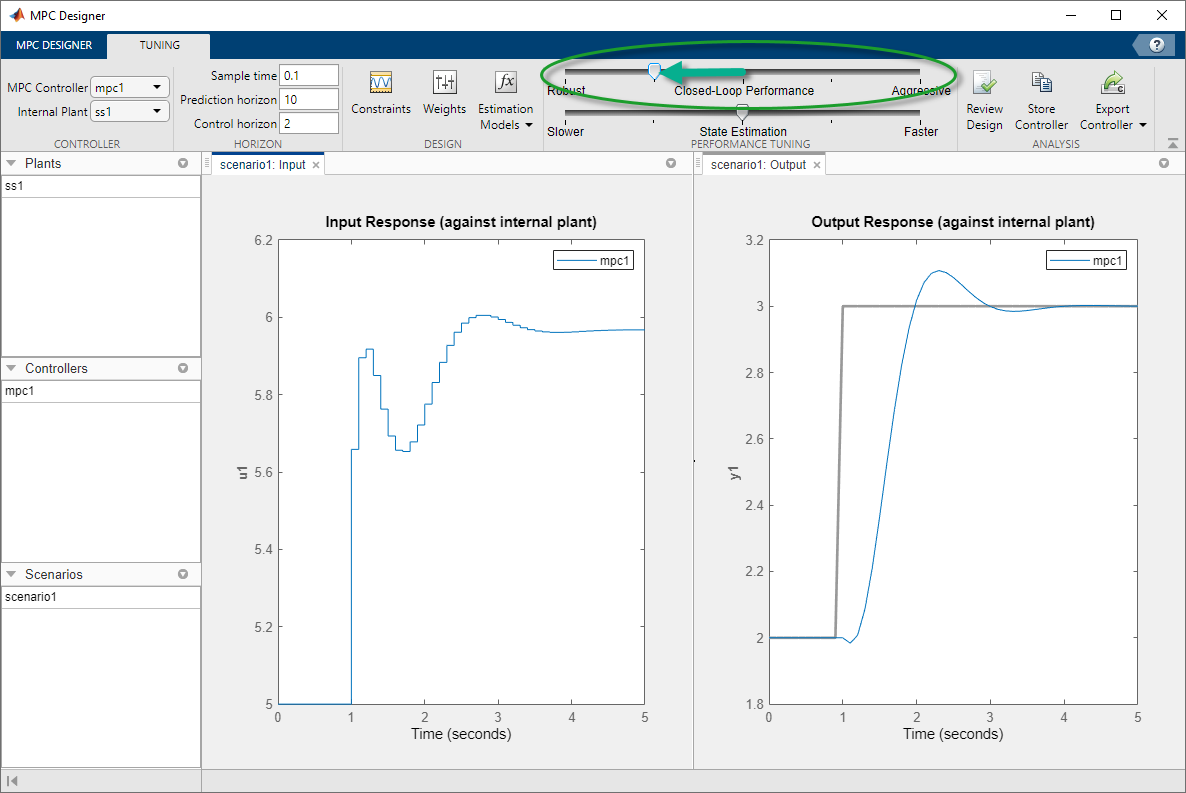Open the Internal Plant dropdown ss1
Viewport: 1186px width, 793px height.
tap(129, 111)
